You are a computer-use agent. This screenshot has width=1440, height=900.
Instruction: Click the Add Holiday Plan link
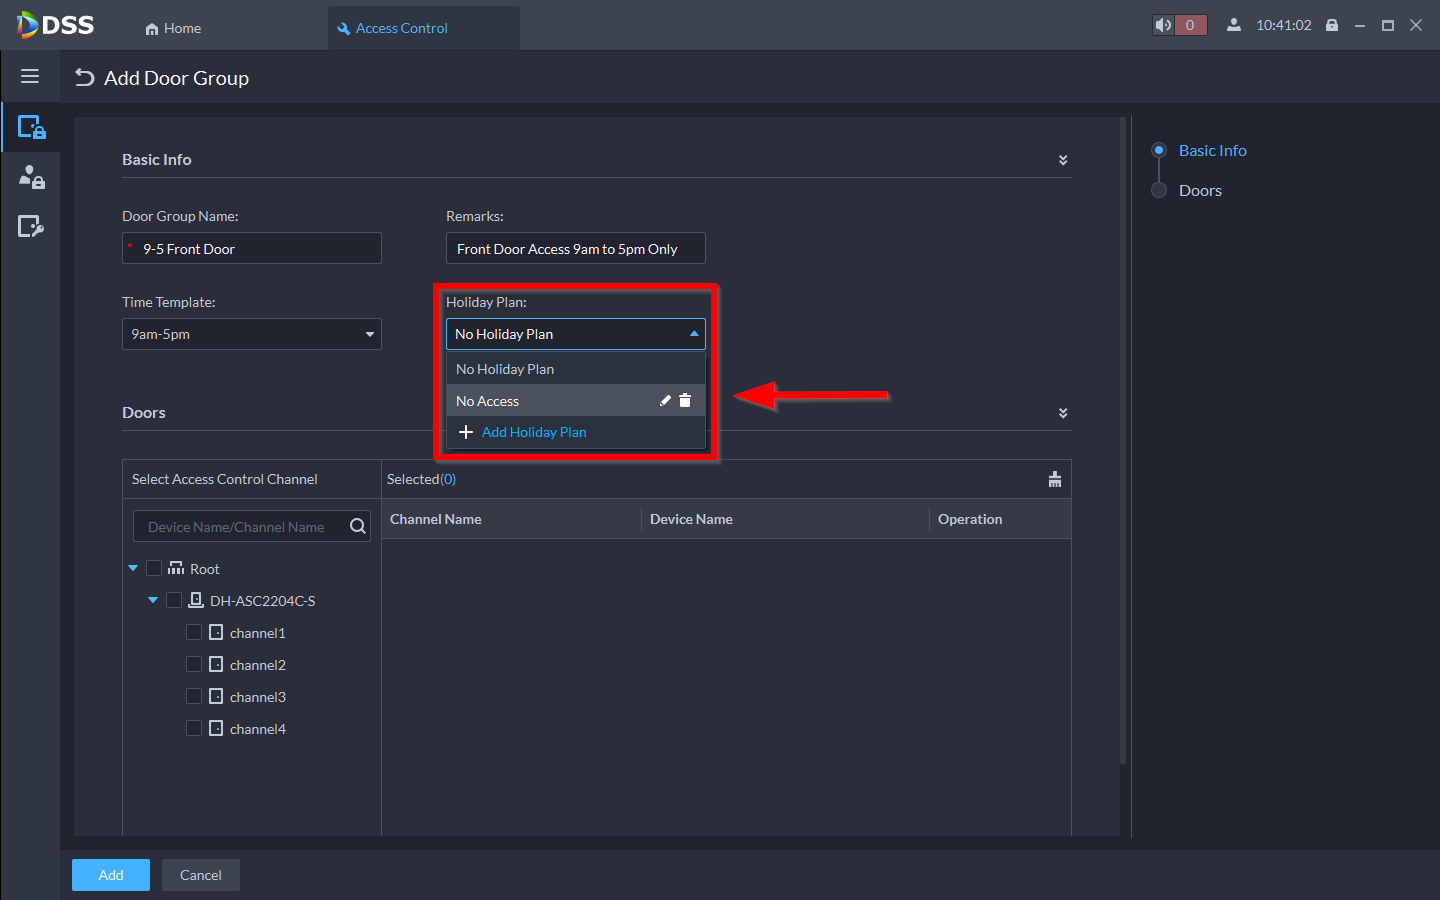[x=533, y=432]
